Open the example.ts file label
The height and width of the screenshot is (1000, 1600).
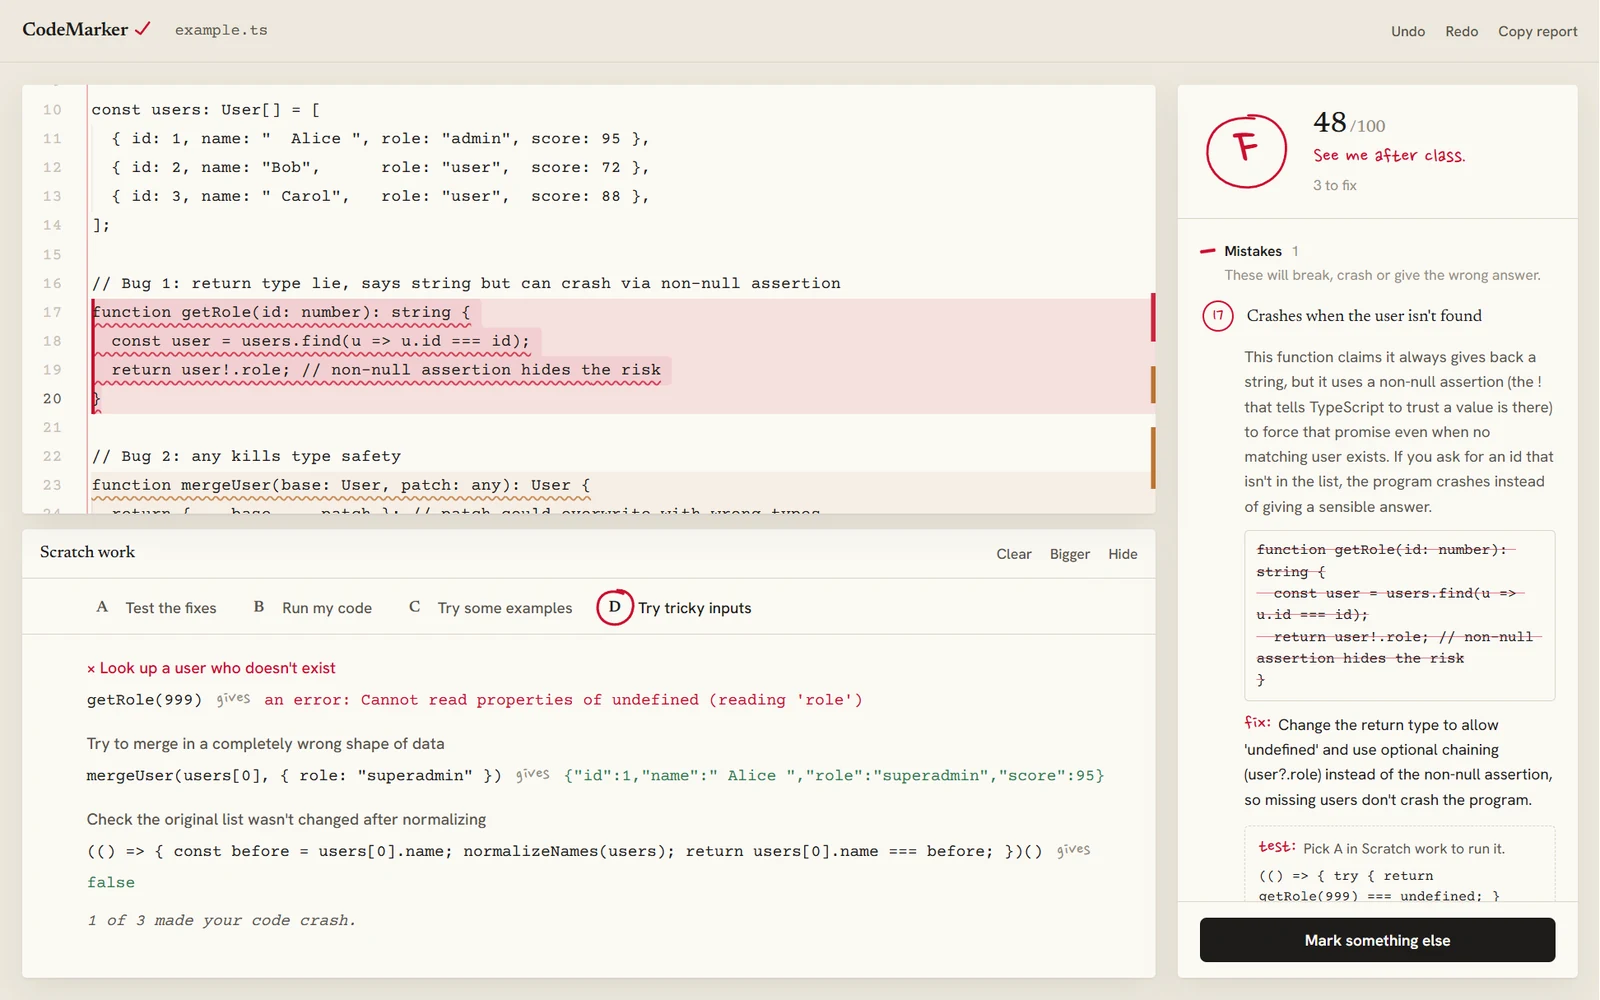coord(221,30)
